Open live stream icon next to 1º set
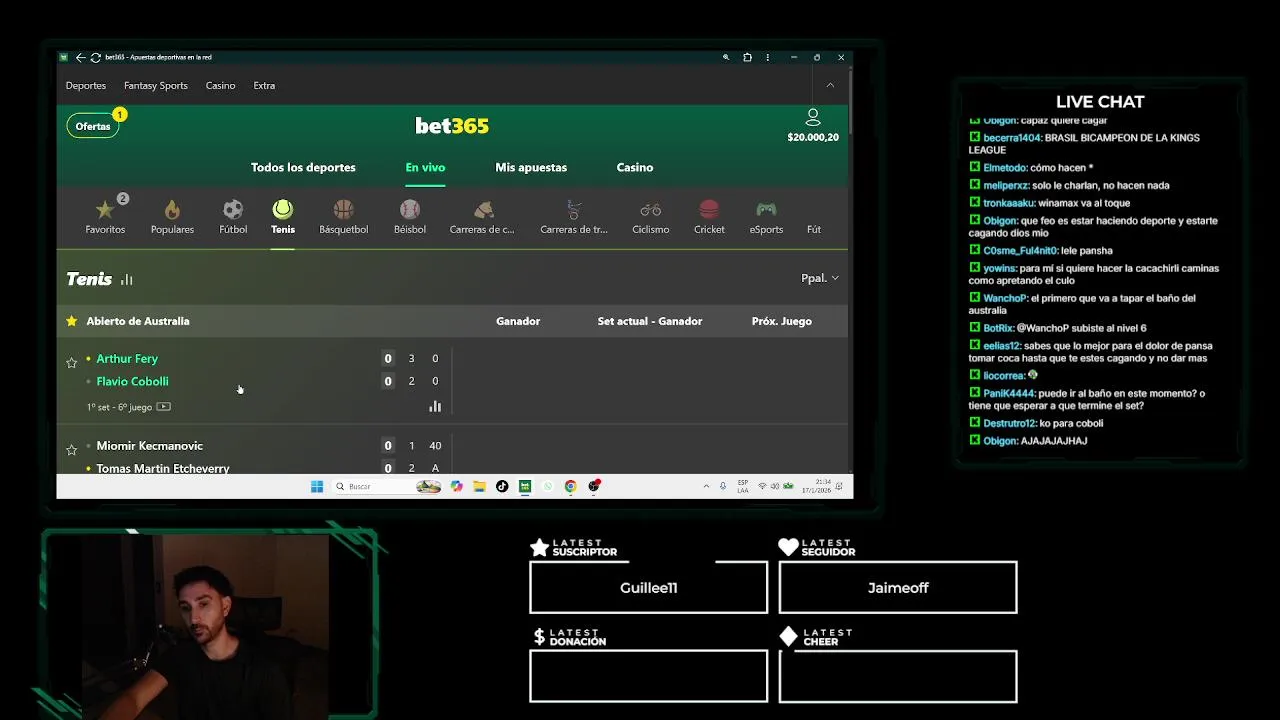This screenshot has height=720, width=1280. pos(163,407)
